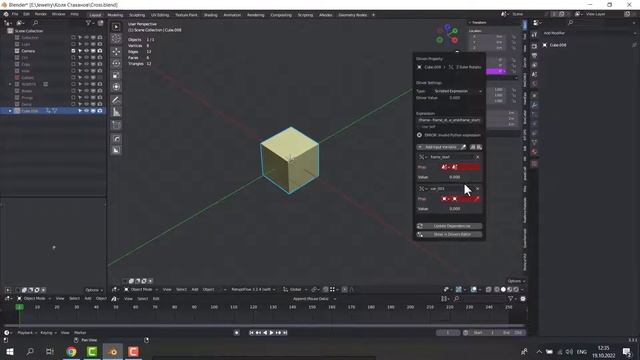640x360 pixels.
Task: Click the blue Z axis on navigation gizmo
Action: coord(447,27)
